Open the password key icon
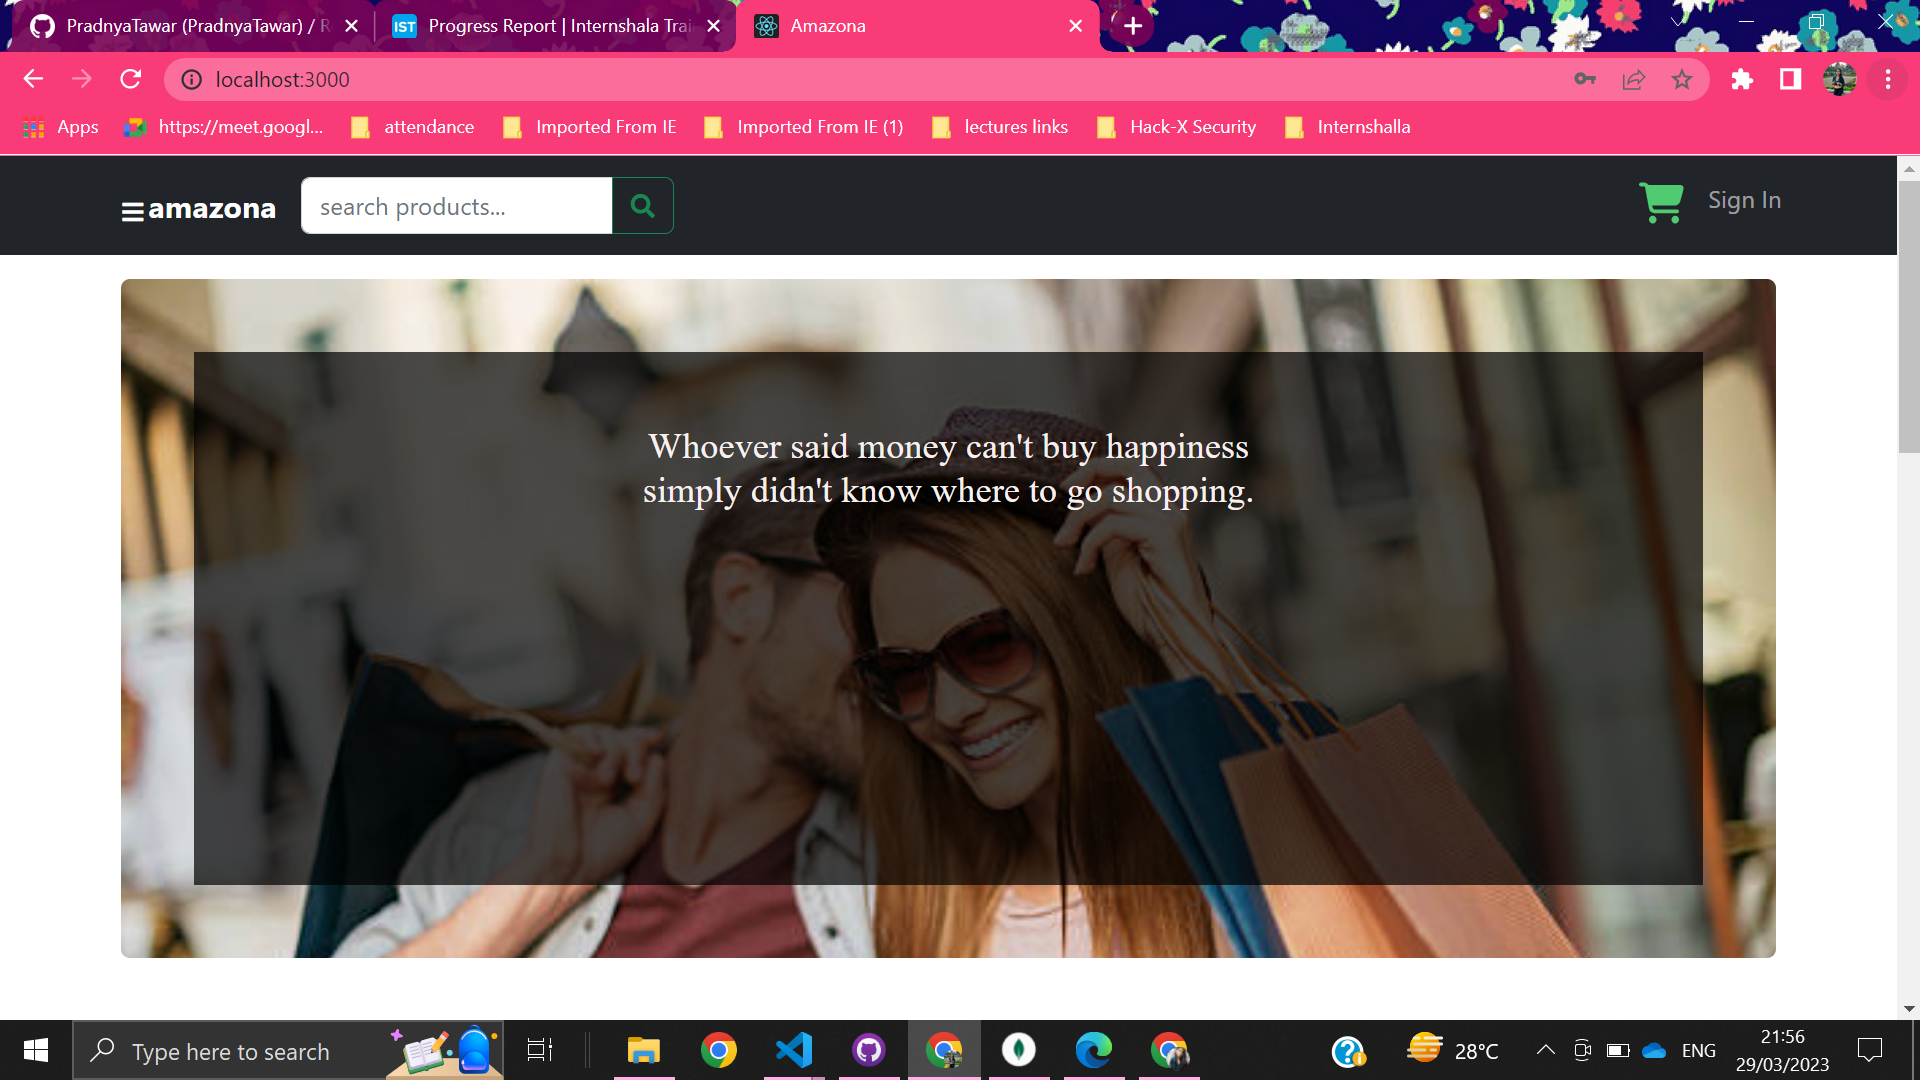The width and height of the screenshot is (1920, 1080). coord(1585,80)
